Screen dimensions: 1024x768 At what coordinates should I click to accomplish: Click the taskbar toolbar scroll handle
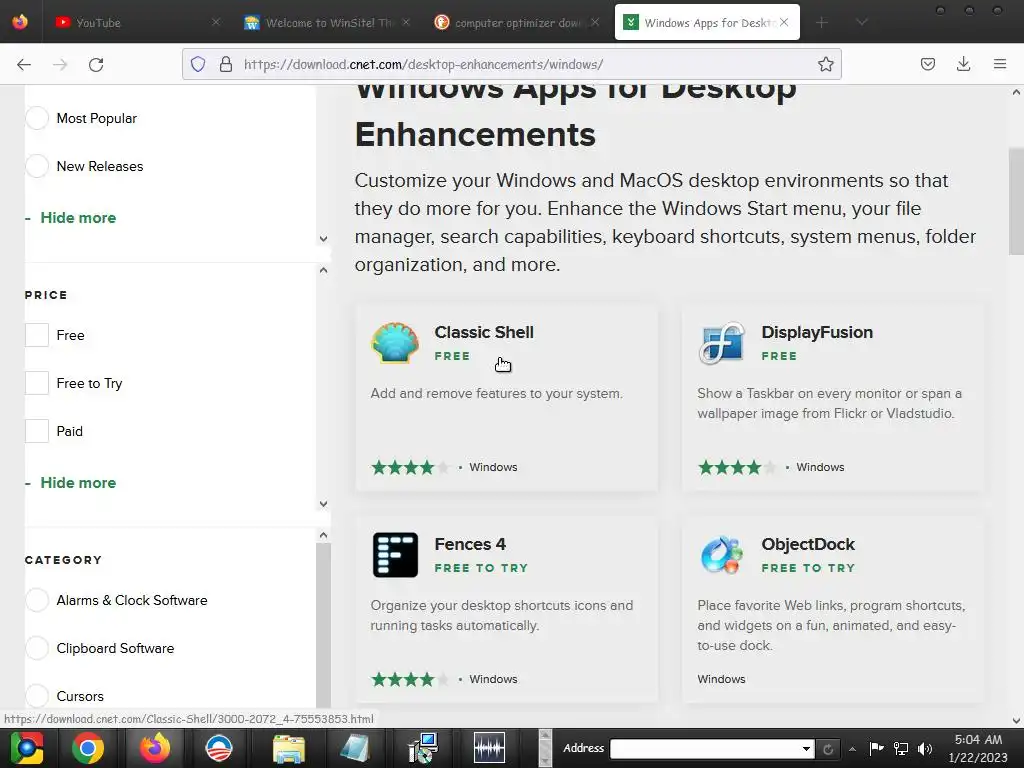tap(545, 748)
